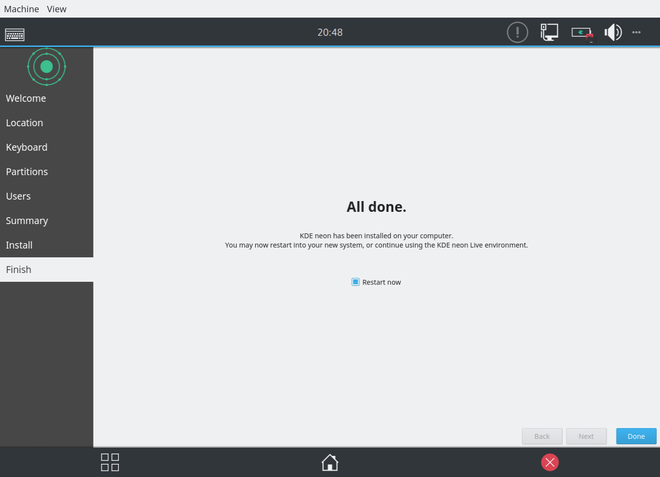Click the Done button

(636, 436)
